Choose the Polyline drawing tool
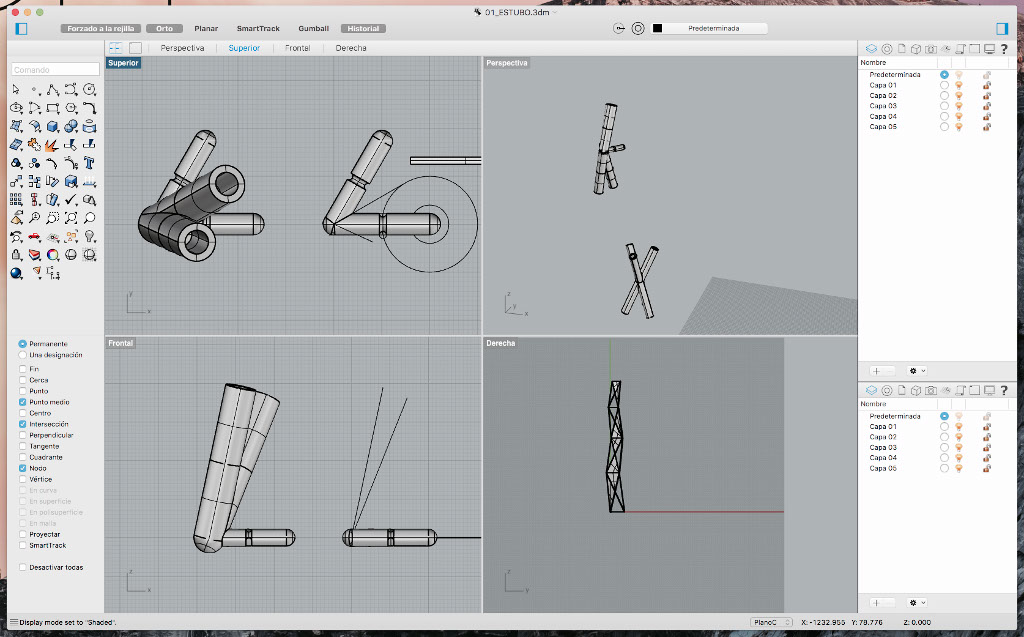 click(x=53, y=90)
